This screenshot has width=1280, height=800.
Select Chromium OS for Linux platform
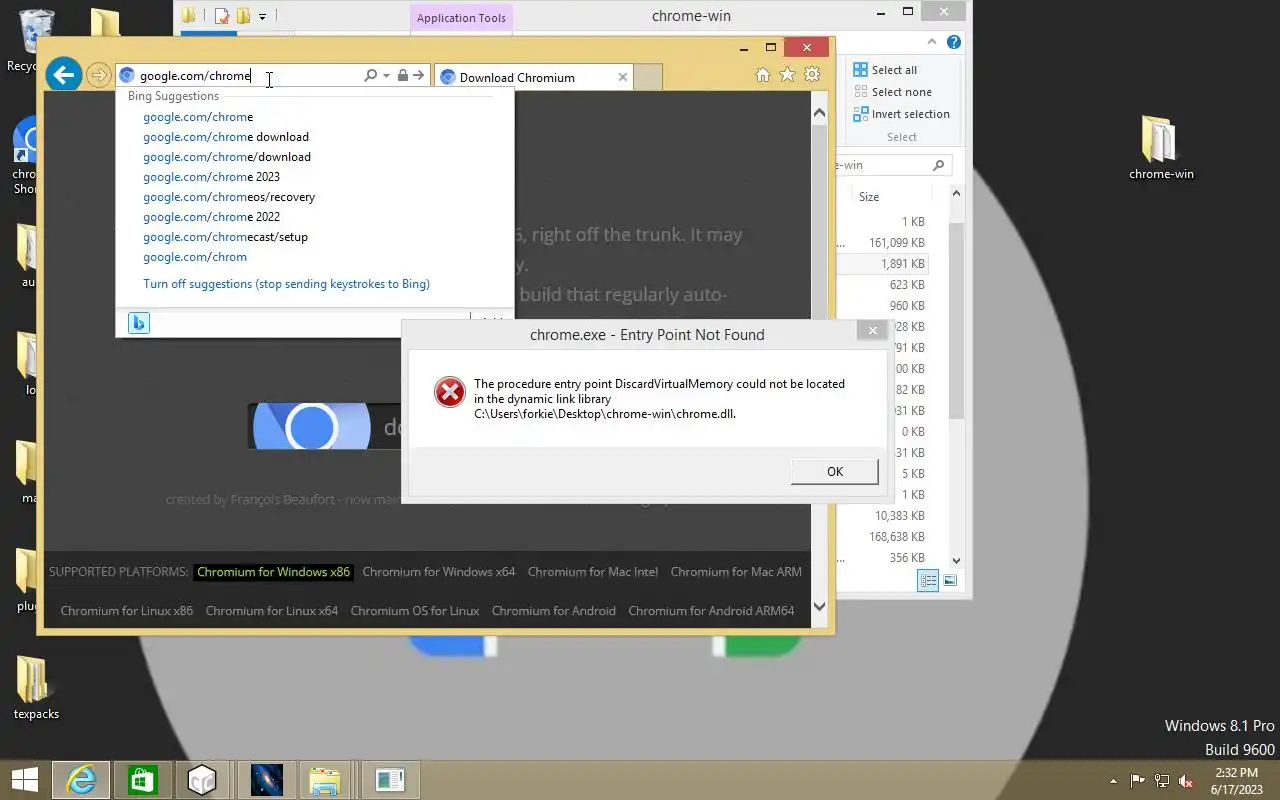415,611
